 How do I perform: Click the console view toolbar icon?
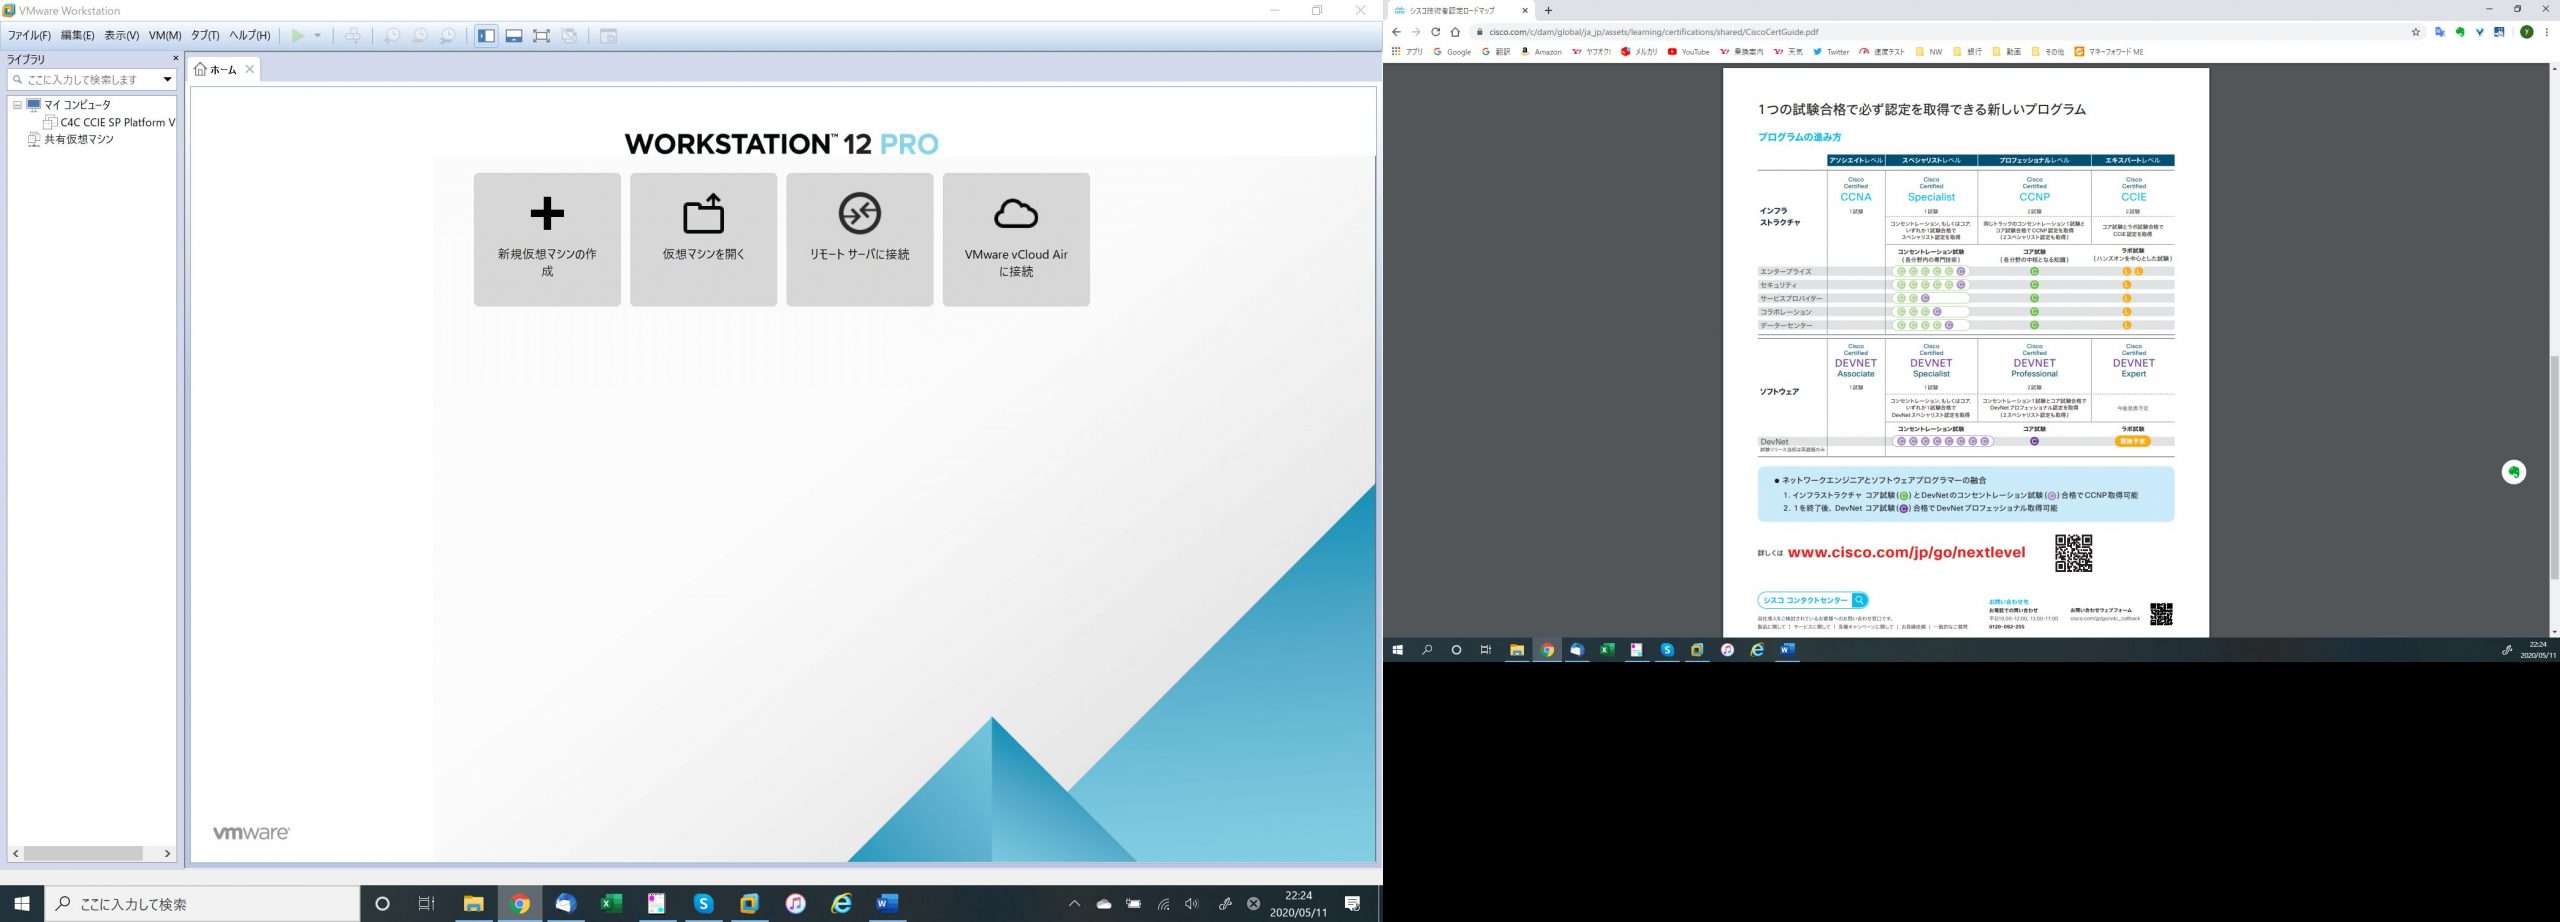[608, 36]
